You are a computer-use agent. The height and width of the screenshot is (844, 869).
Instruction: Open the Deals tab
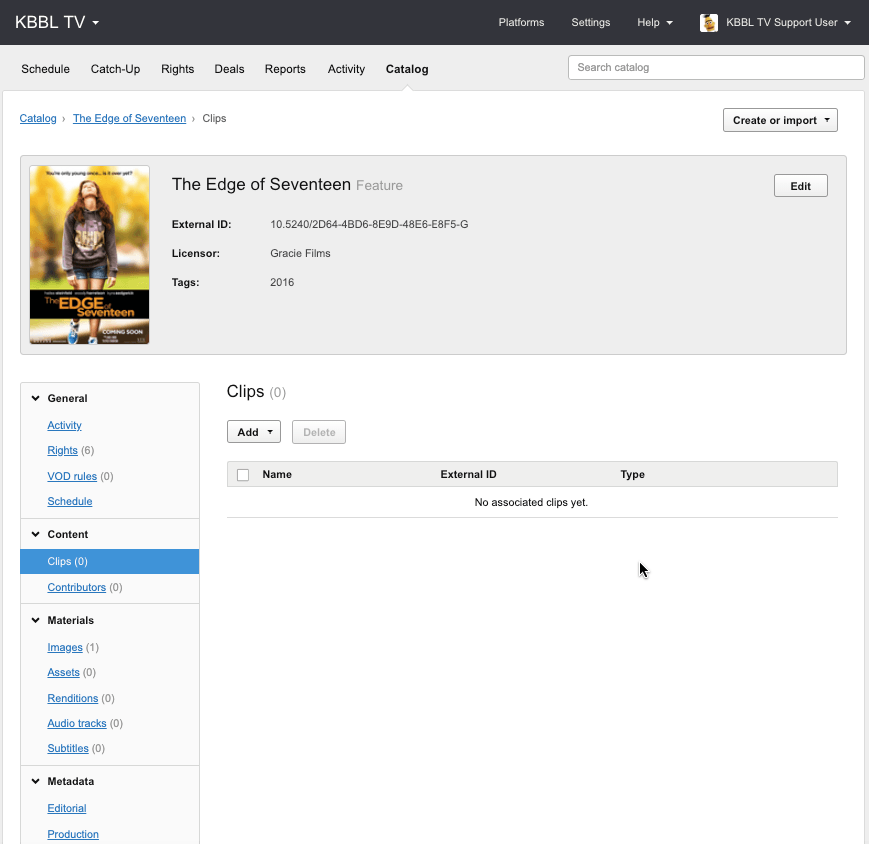click(229, 69)
